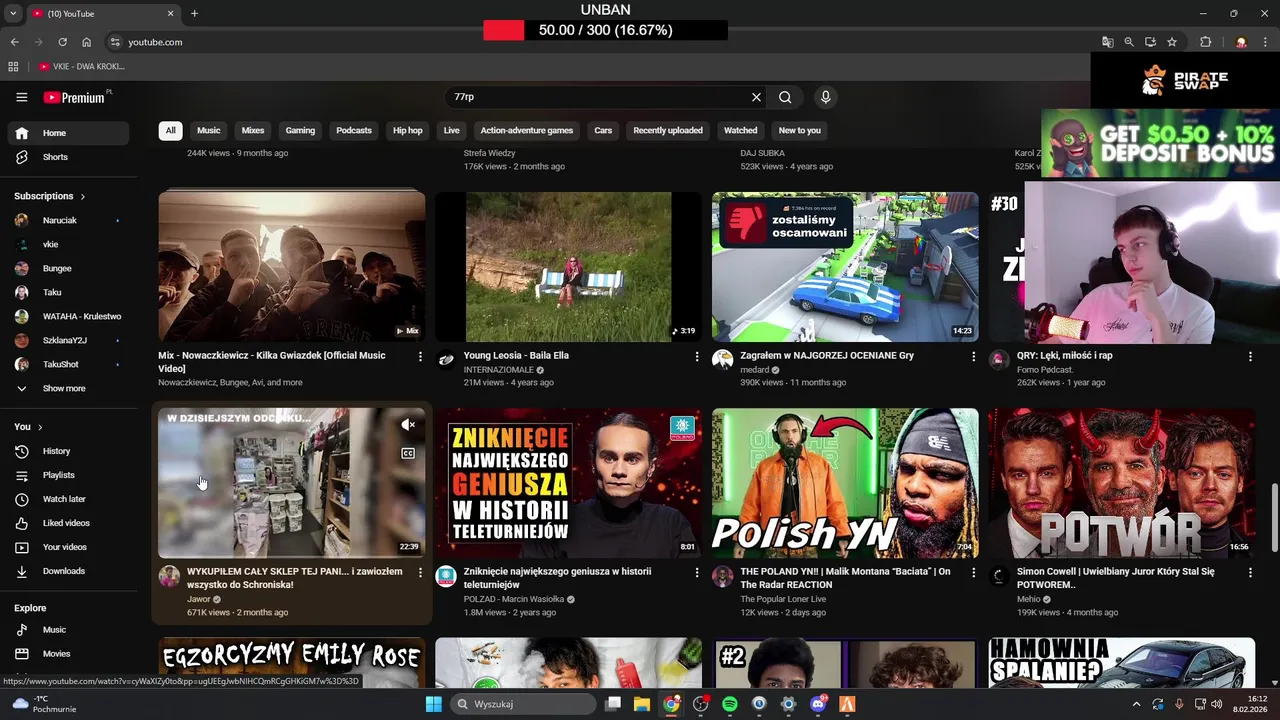This screenshot has width=1280, height=720.
Task: Open Your videos in the sidebar
Action: click(x=68, y=547)
